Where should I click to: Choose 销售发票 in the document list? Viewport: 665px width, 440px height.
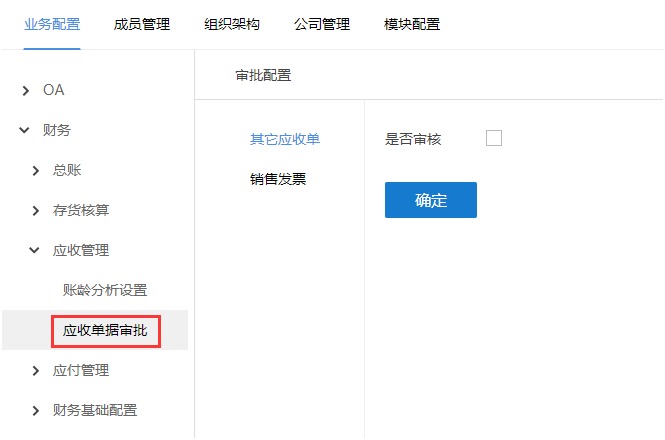point(278,179)
